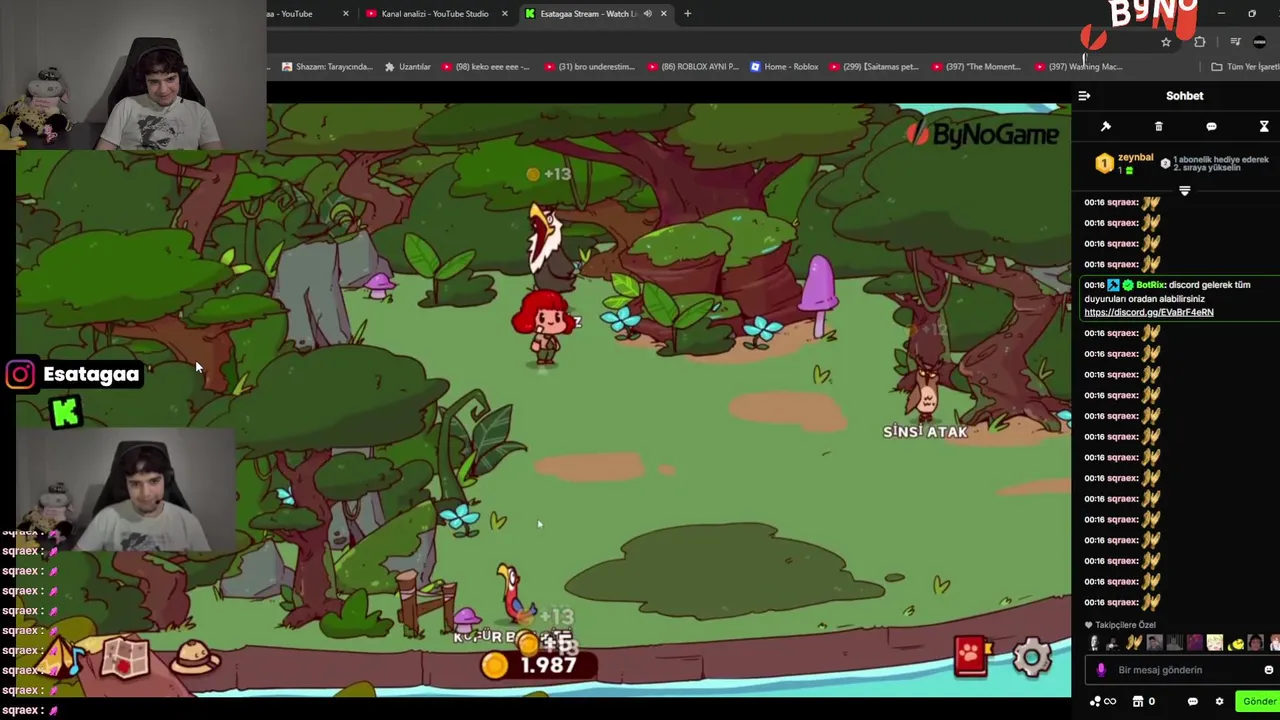The image size is (1280, 720).
Task: Open '(31) bro underestim...' bookmark
Action: (x=590, y=67)
